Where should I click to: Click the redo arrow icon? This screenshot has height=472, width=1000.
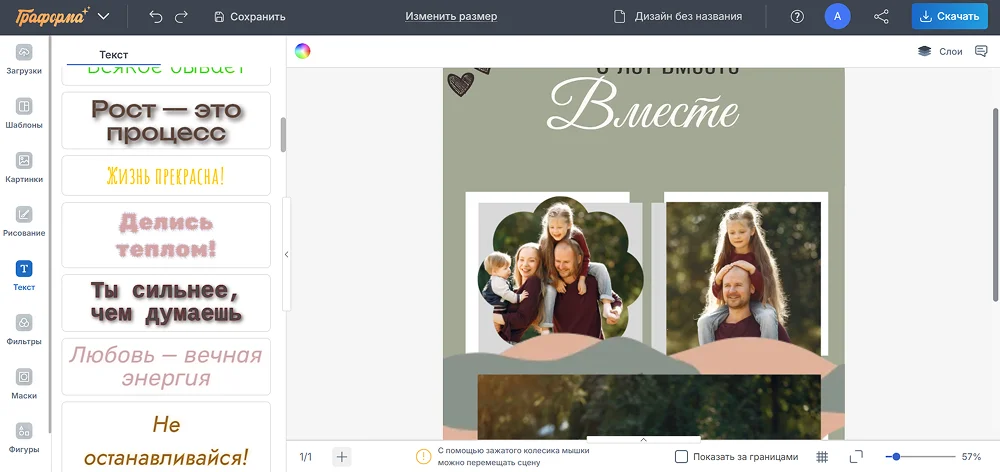pos(182,17)
